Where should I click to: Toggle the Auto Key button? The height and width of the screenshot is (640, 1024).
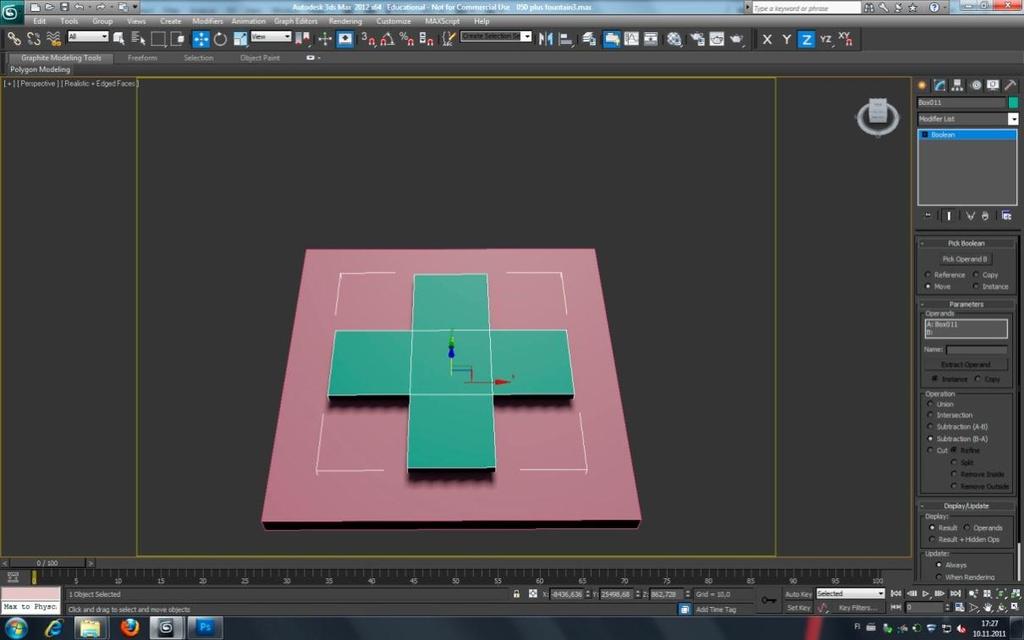798,594
